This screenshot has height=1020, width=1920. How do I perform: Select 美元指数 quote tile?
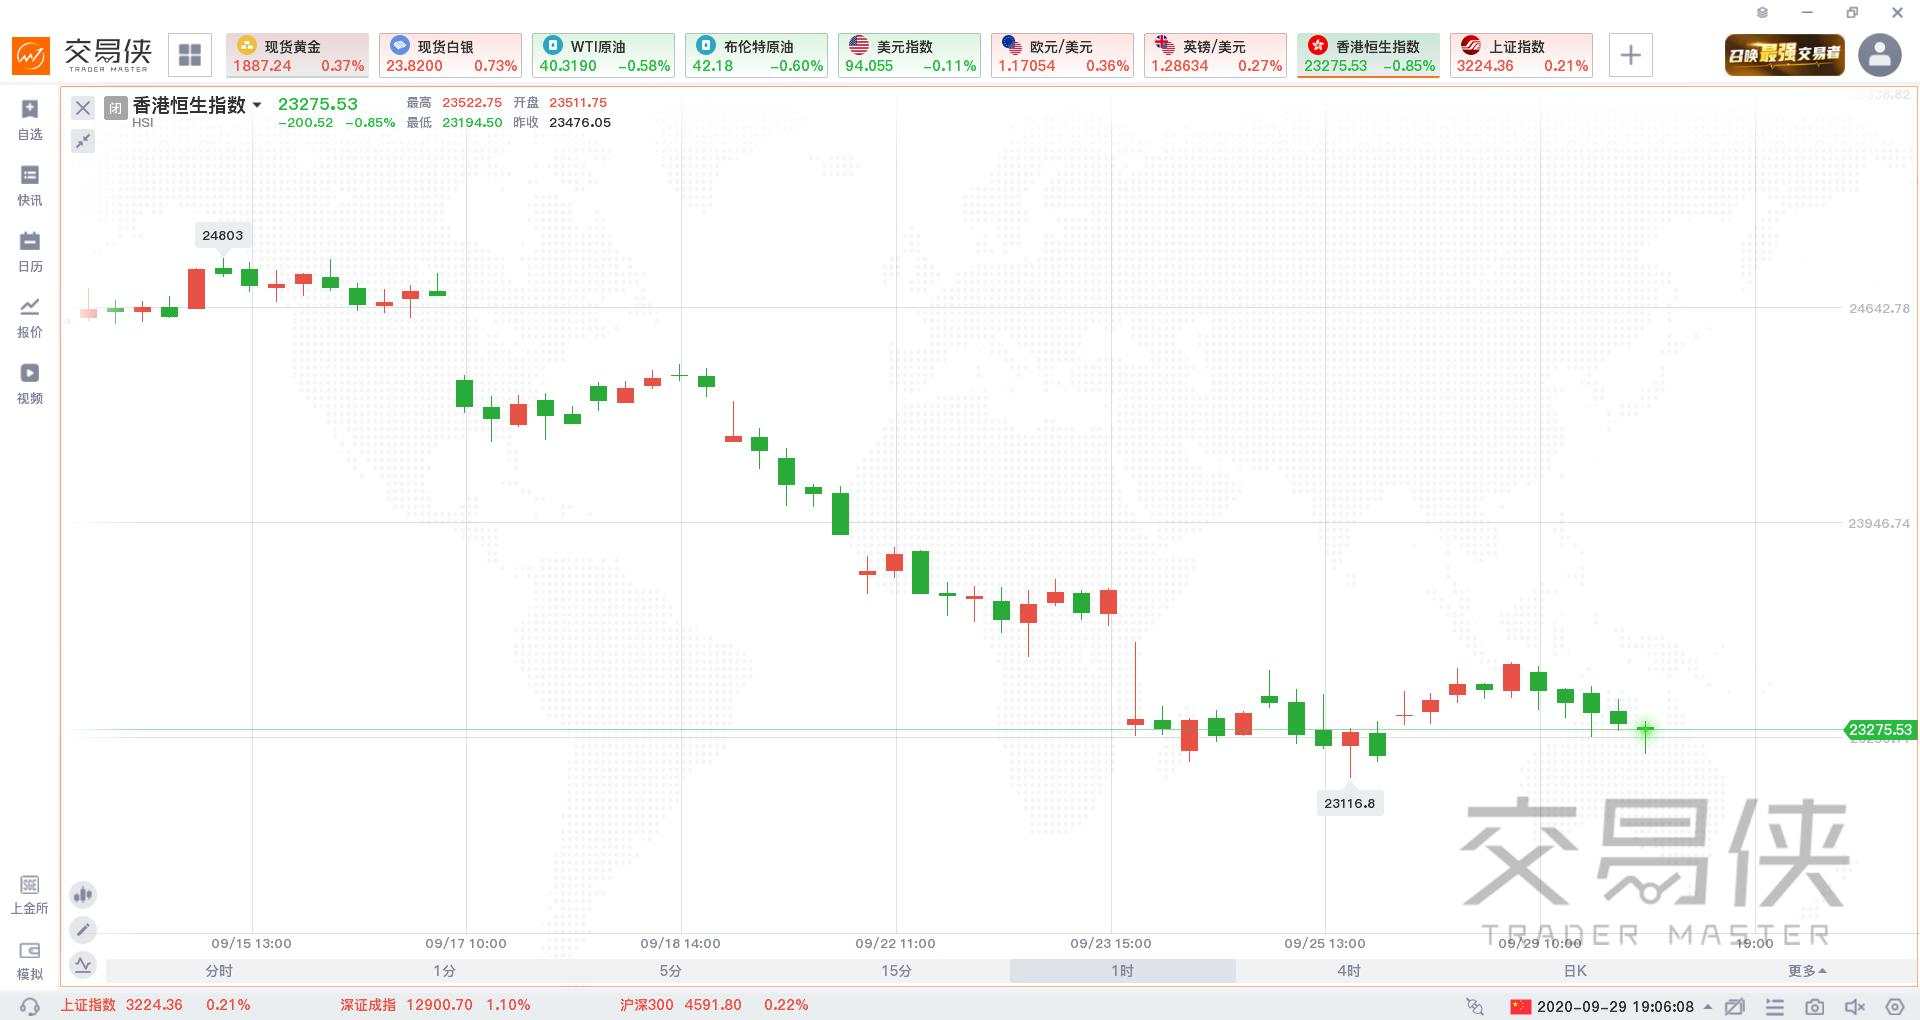click(909, 55)
